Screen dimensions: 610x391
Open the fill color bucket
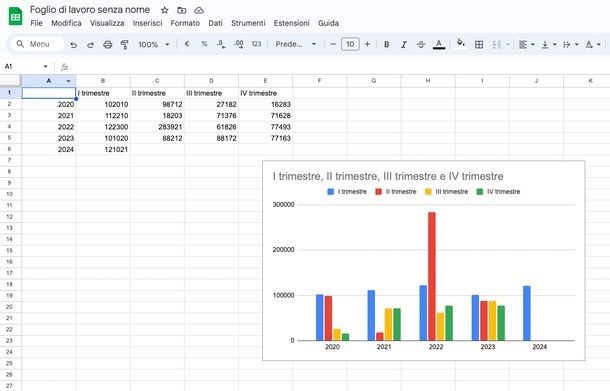pos(461,44)
